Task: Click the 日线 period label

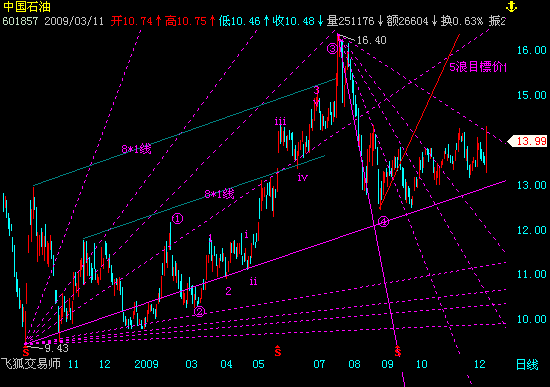Action: pyautogui.click(x=527, y=365)
